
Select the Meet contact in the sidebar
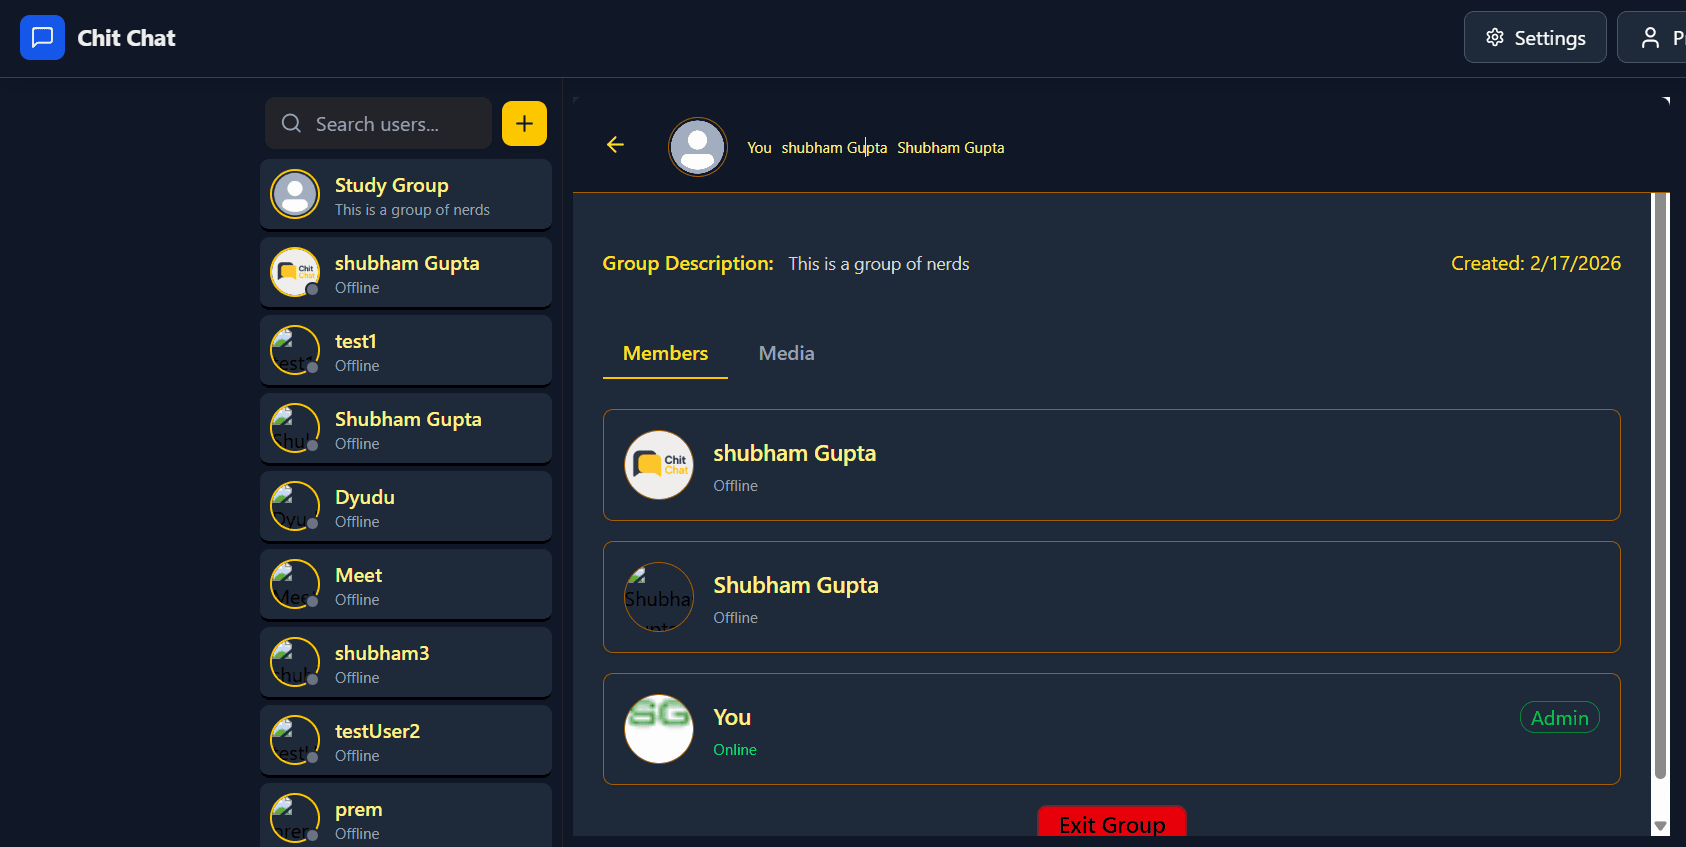point(406,585)
